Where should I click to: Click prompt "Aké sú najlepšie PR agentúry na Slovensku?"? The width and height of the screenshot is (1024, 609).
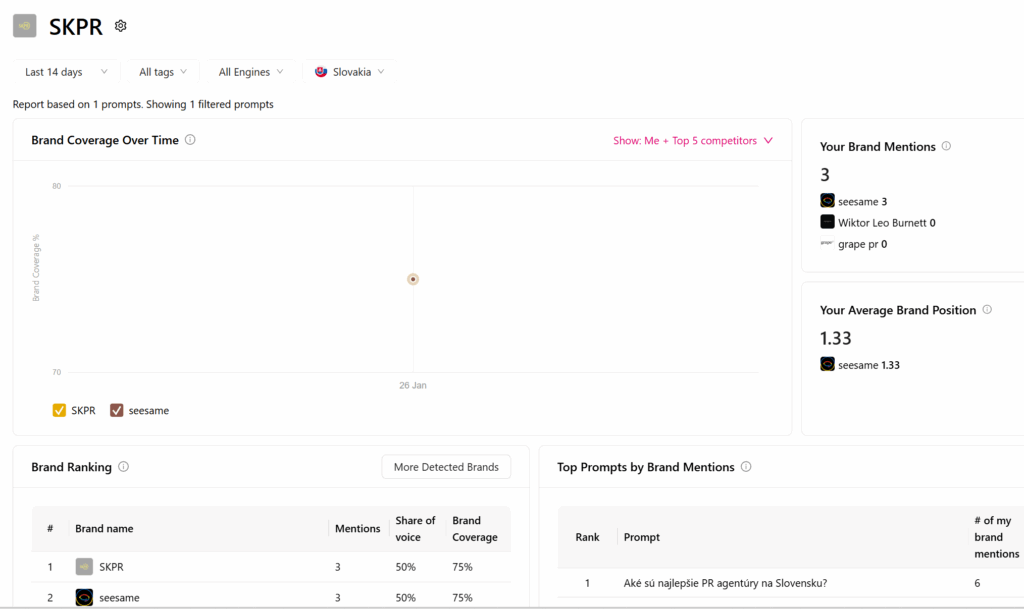[x=725, y=583]
